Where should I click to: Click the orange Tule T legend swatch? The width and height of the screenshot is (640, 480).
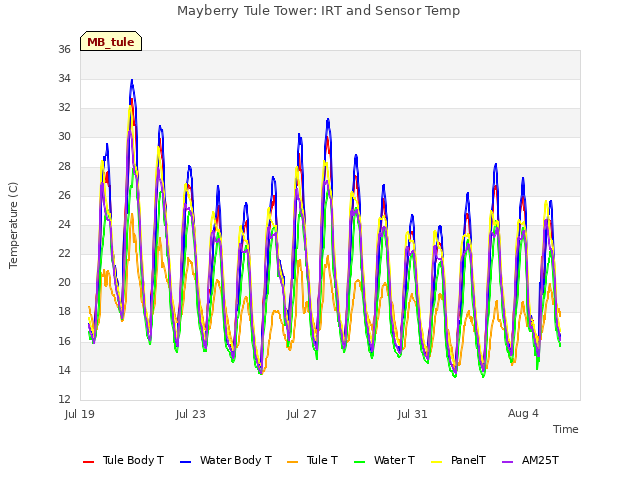pyautogui.click(x=293, y=462)
